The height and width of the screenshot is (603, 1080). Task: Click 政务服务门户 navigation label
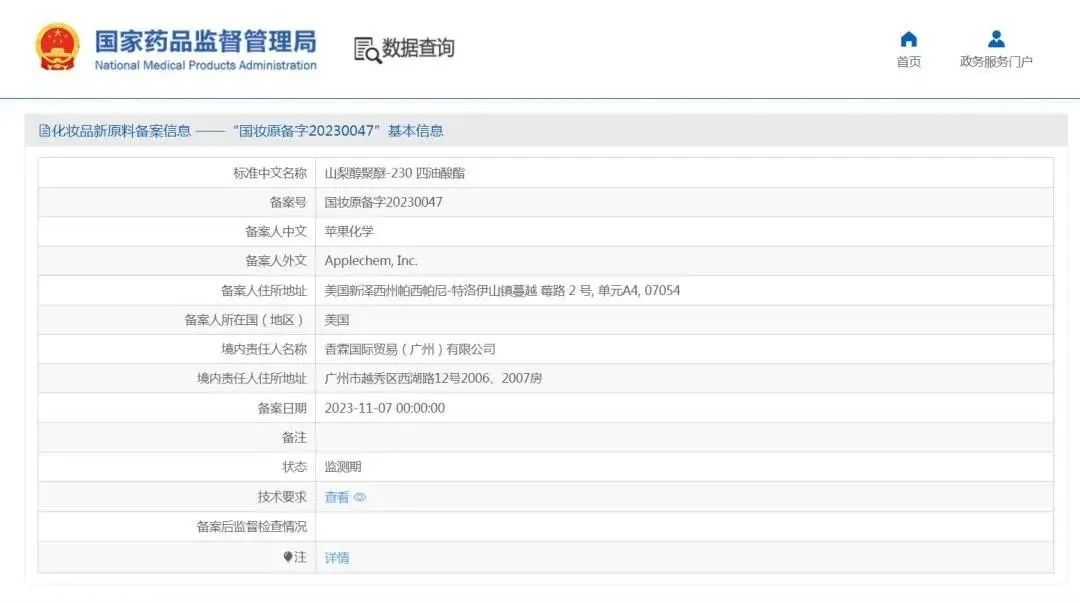click(996, 61)
